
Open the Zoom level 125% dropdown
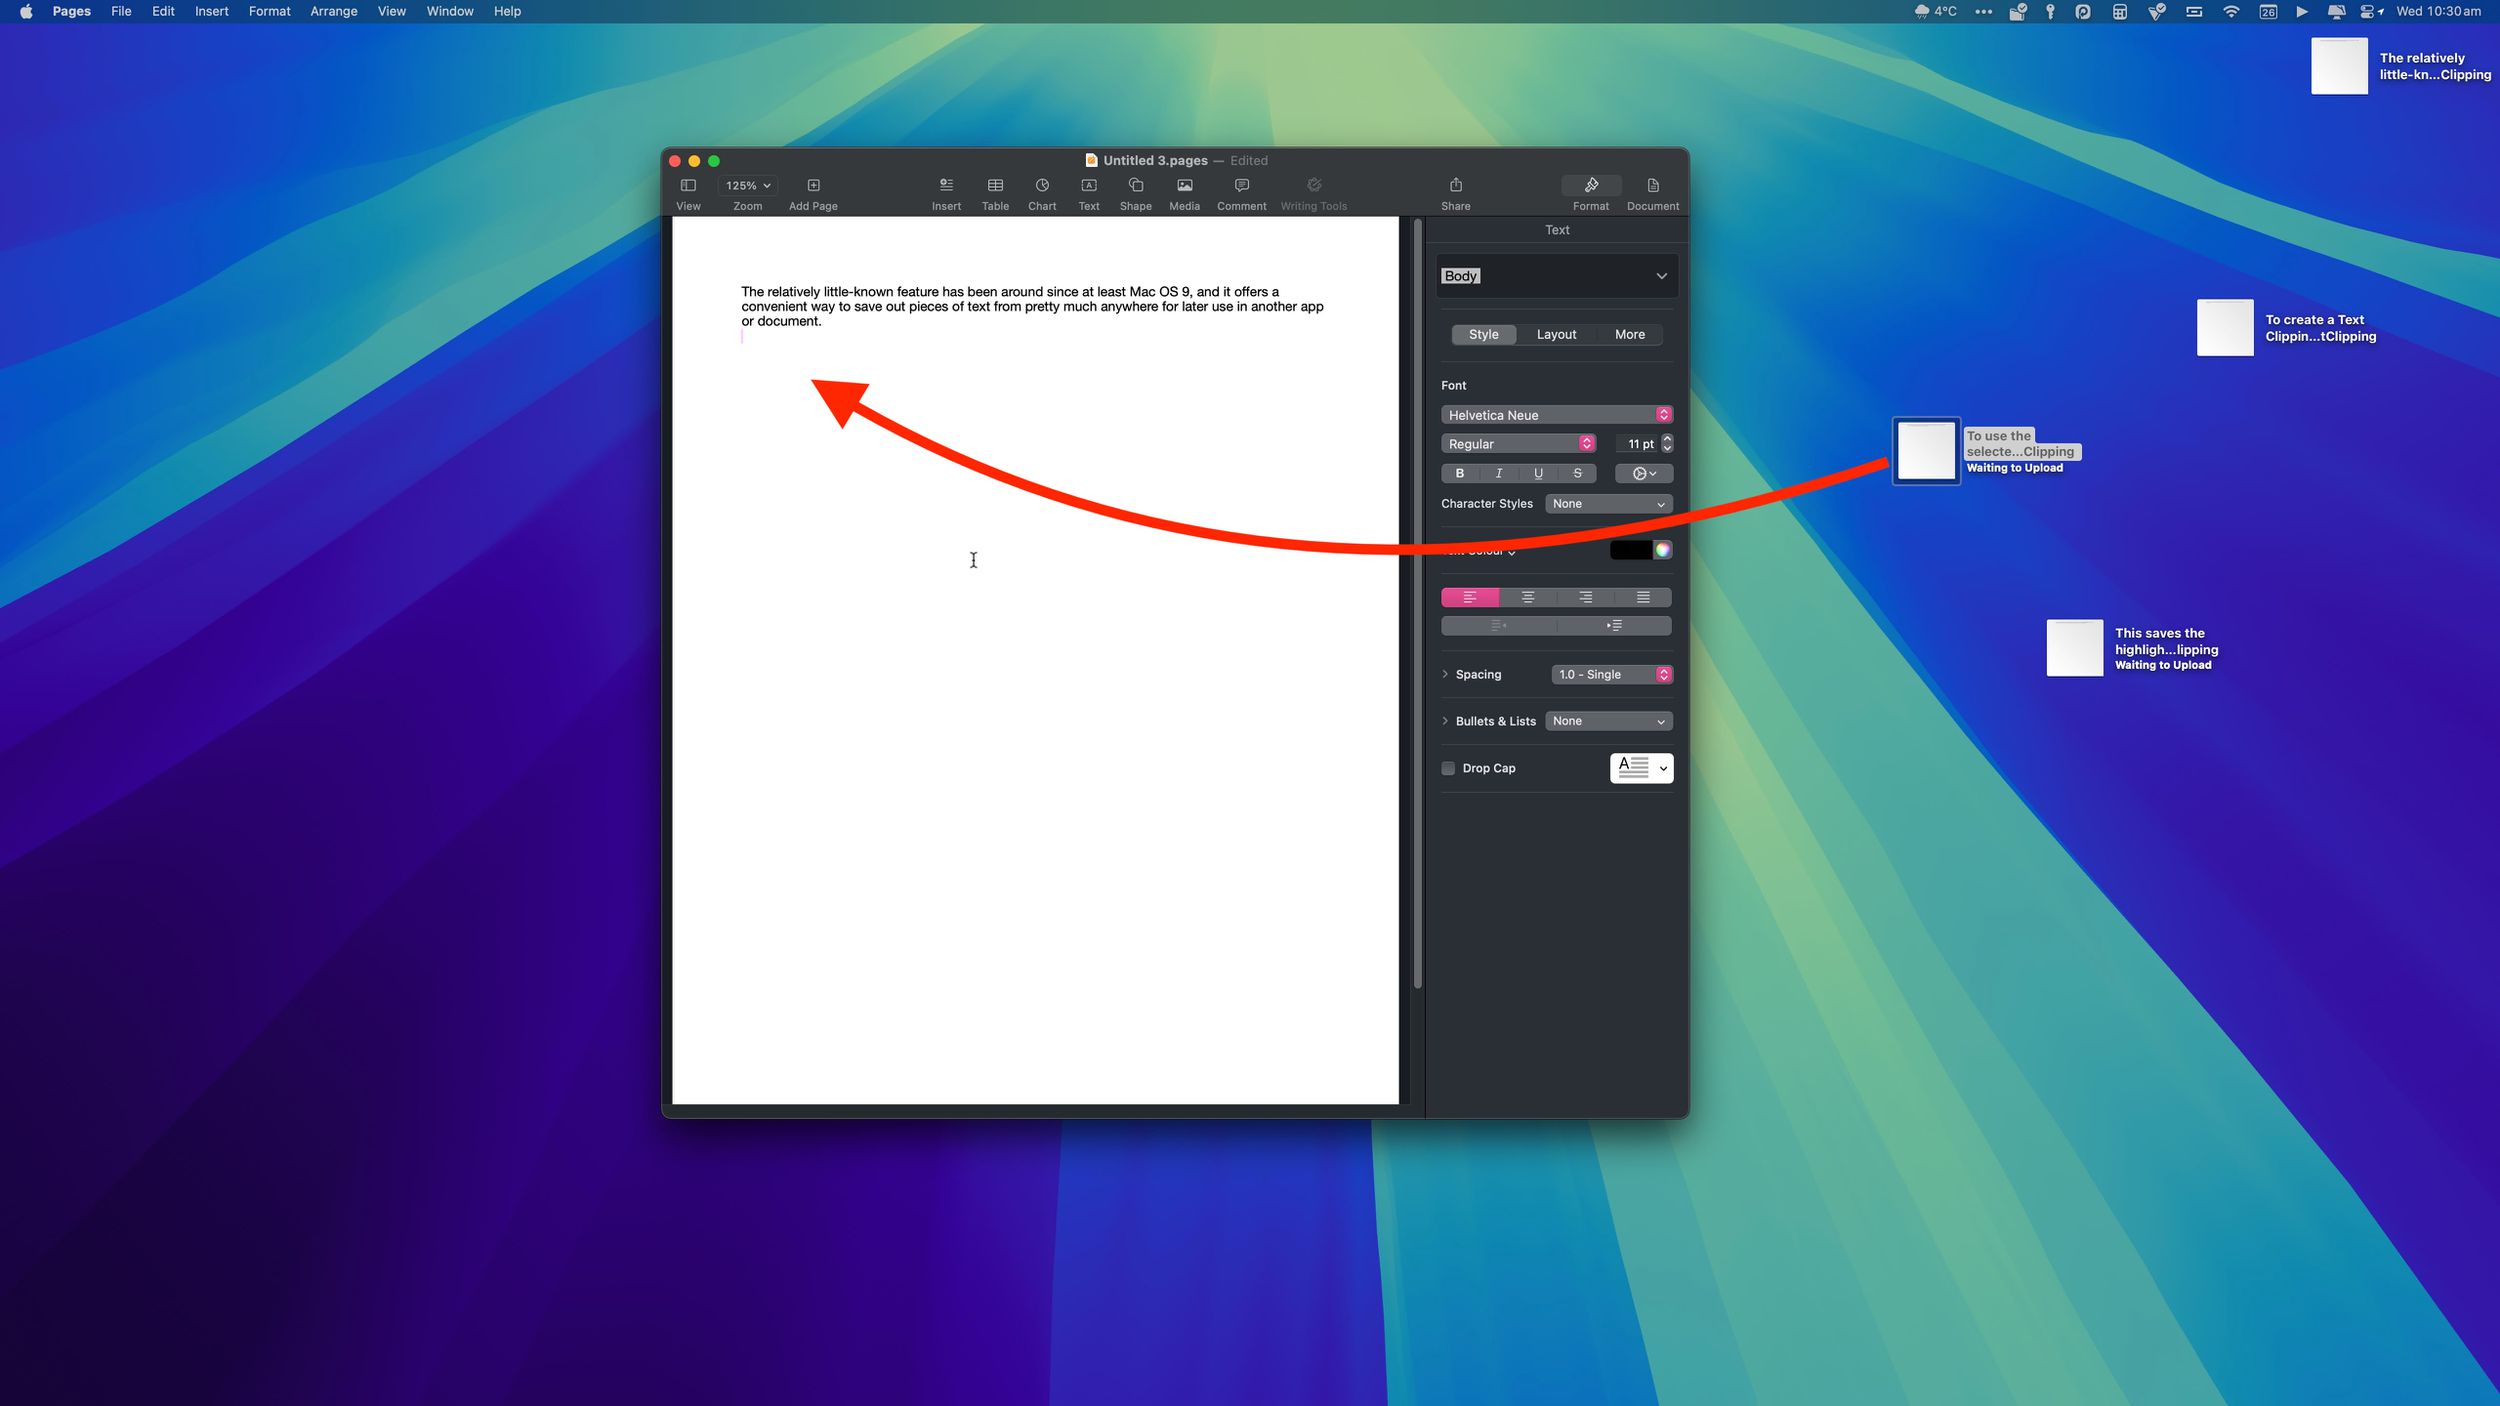coord(747,185)
